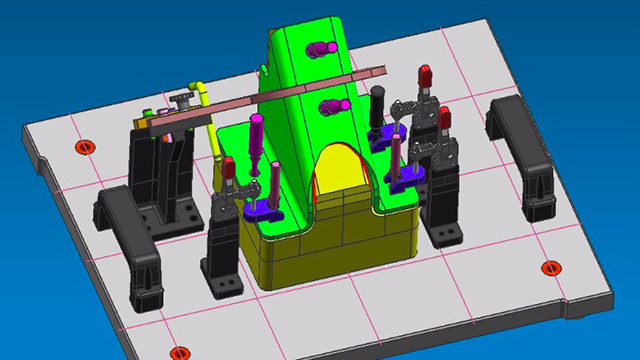Select the knurled knob on the left fixture
The image size is (640, 360).
click(182, 100)
